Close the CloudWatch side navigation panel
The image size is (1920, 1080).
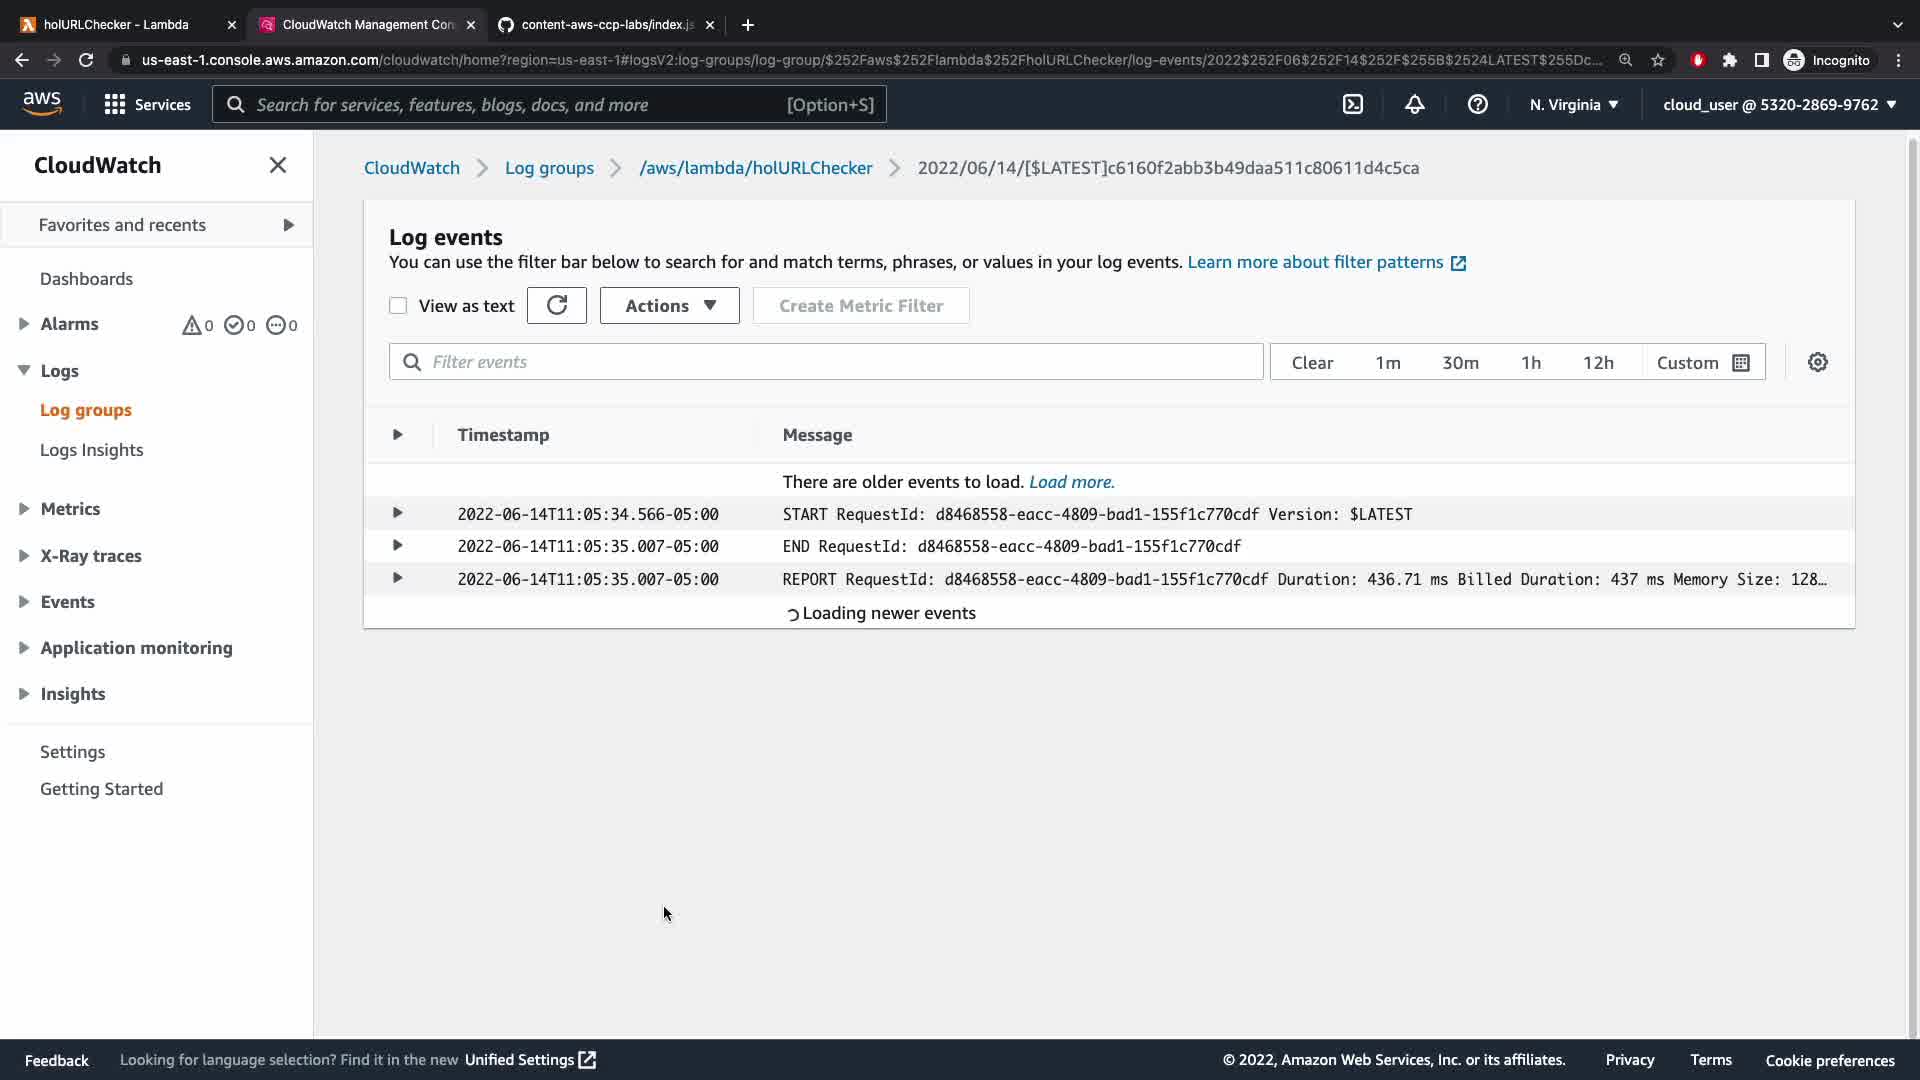click(x=278, y=165)
